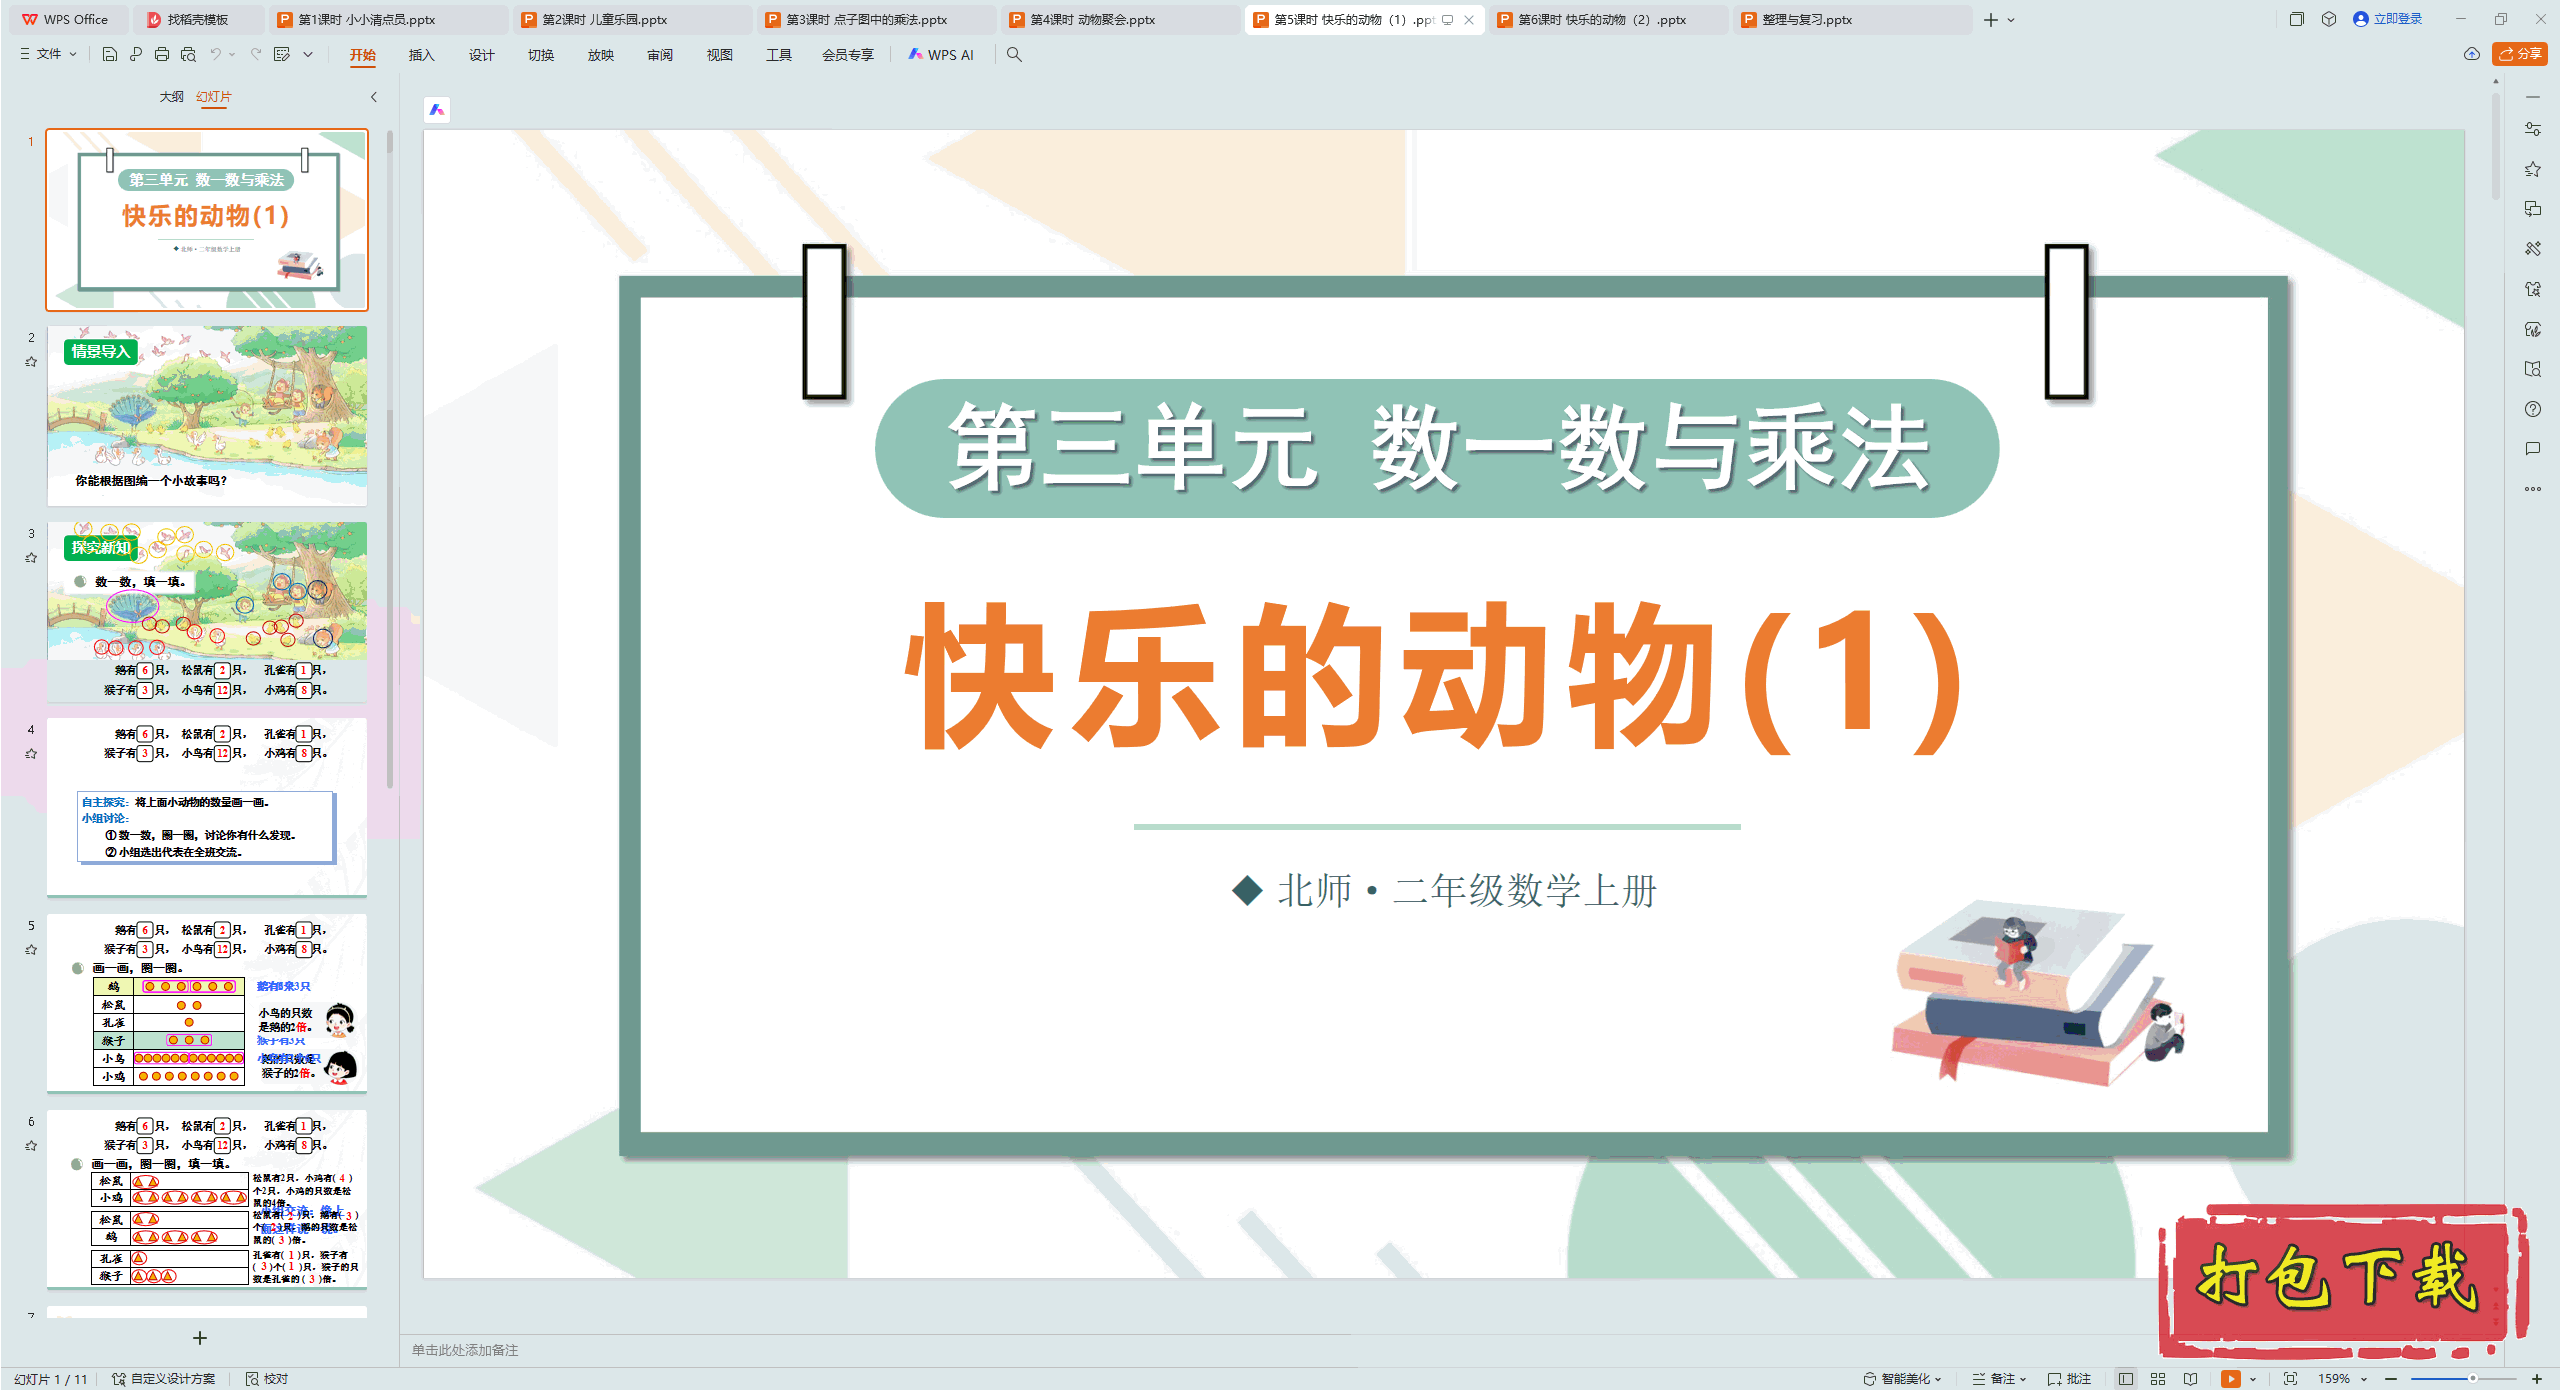
Task: Click the fit-slide-to-window icon
Action: click(2290, 1378)
